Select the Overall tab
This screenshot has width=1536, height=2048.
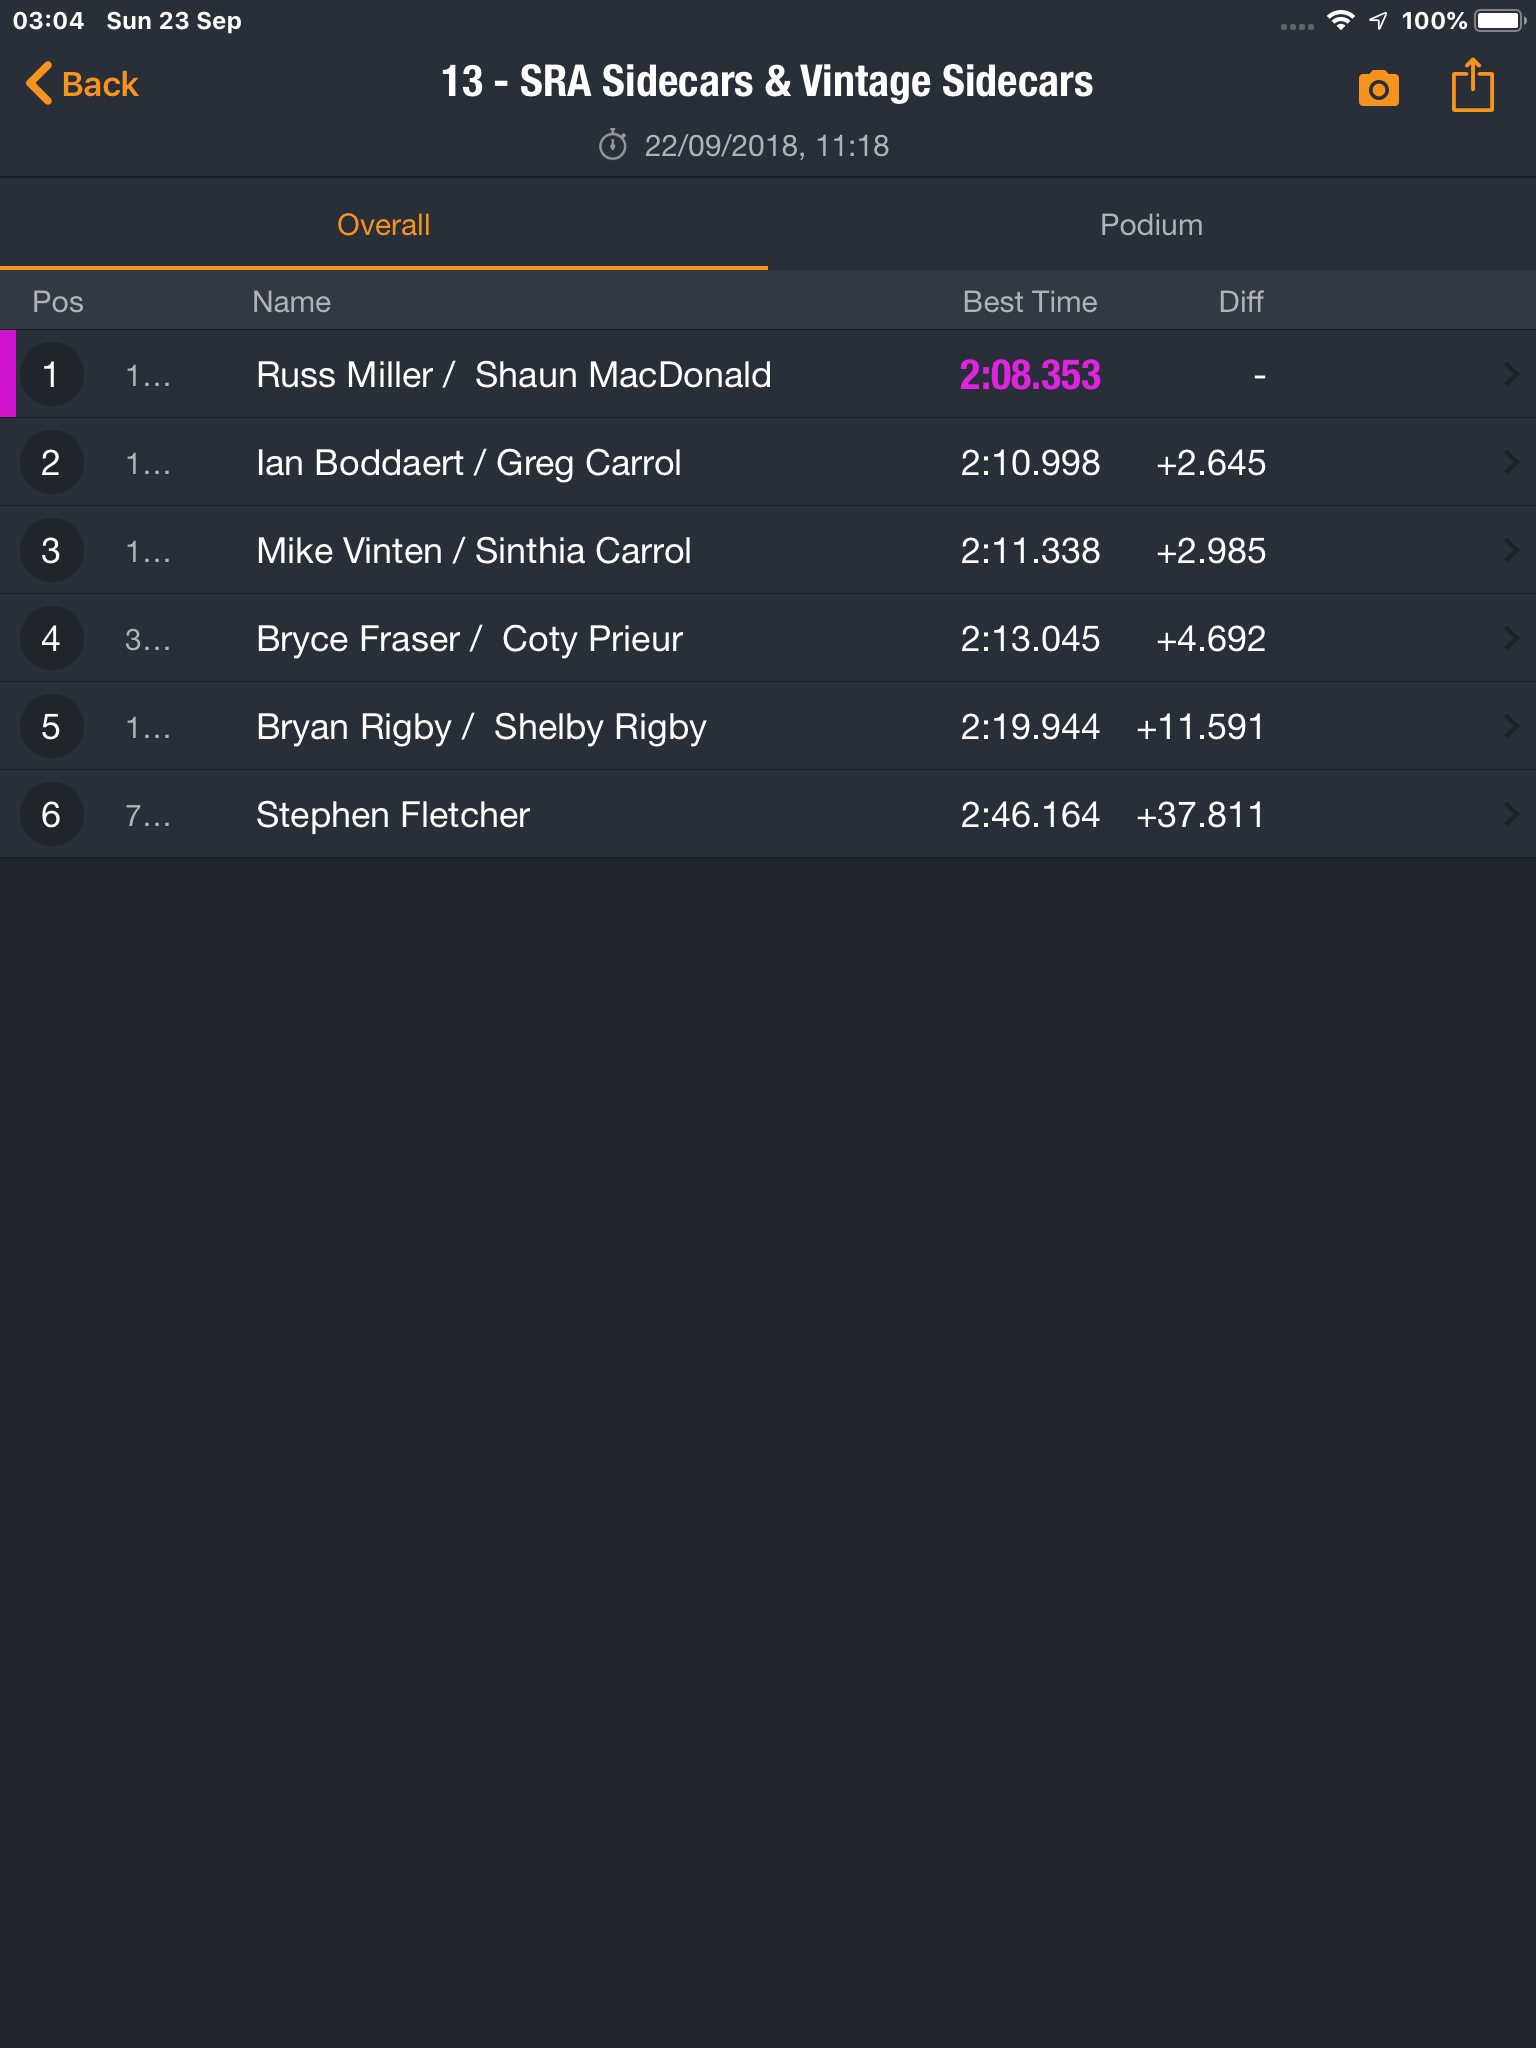click(384, 225)
